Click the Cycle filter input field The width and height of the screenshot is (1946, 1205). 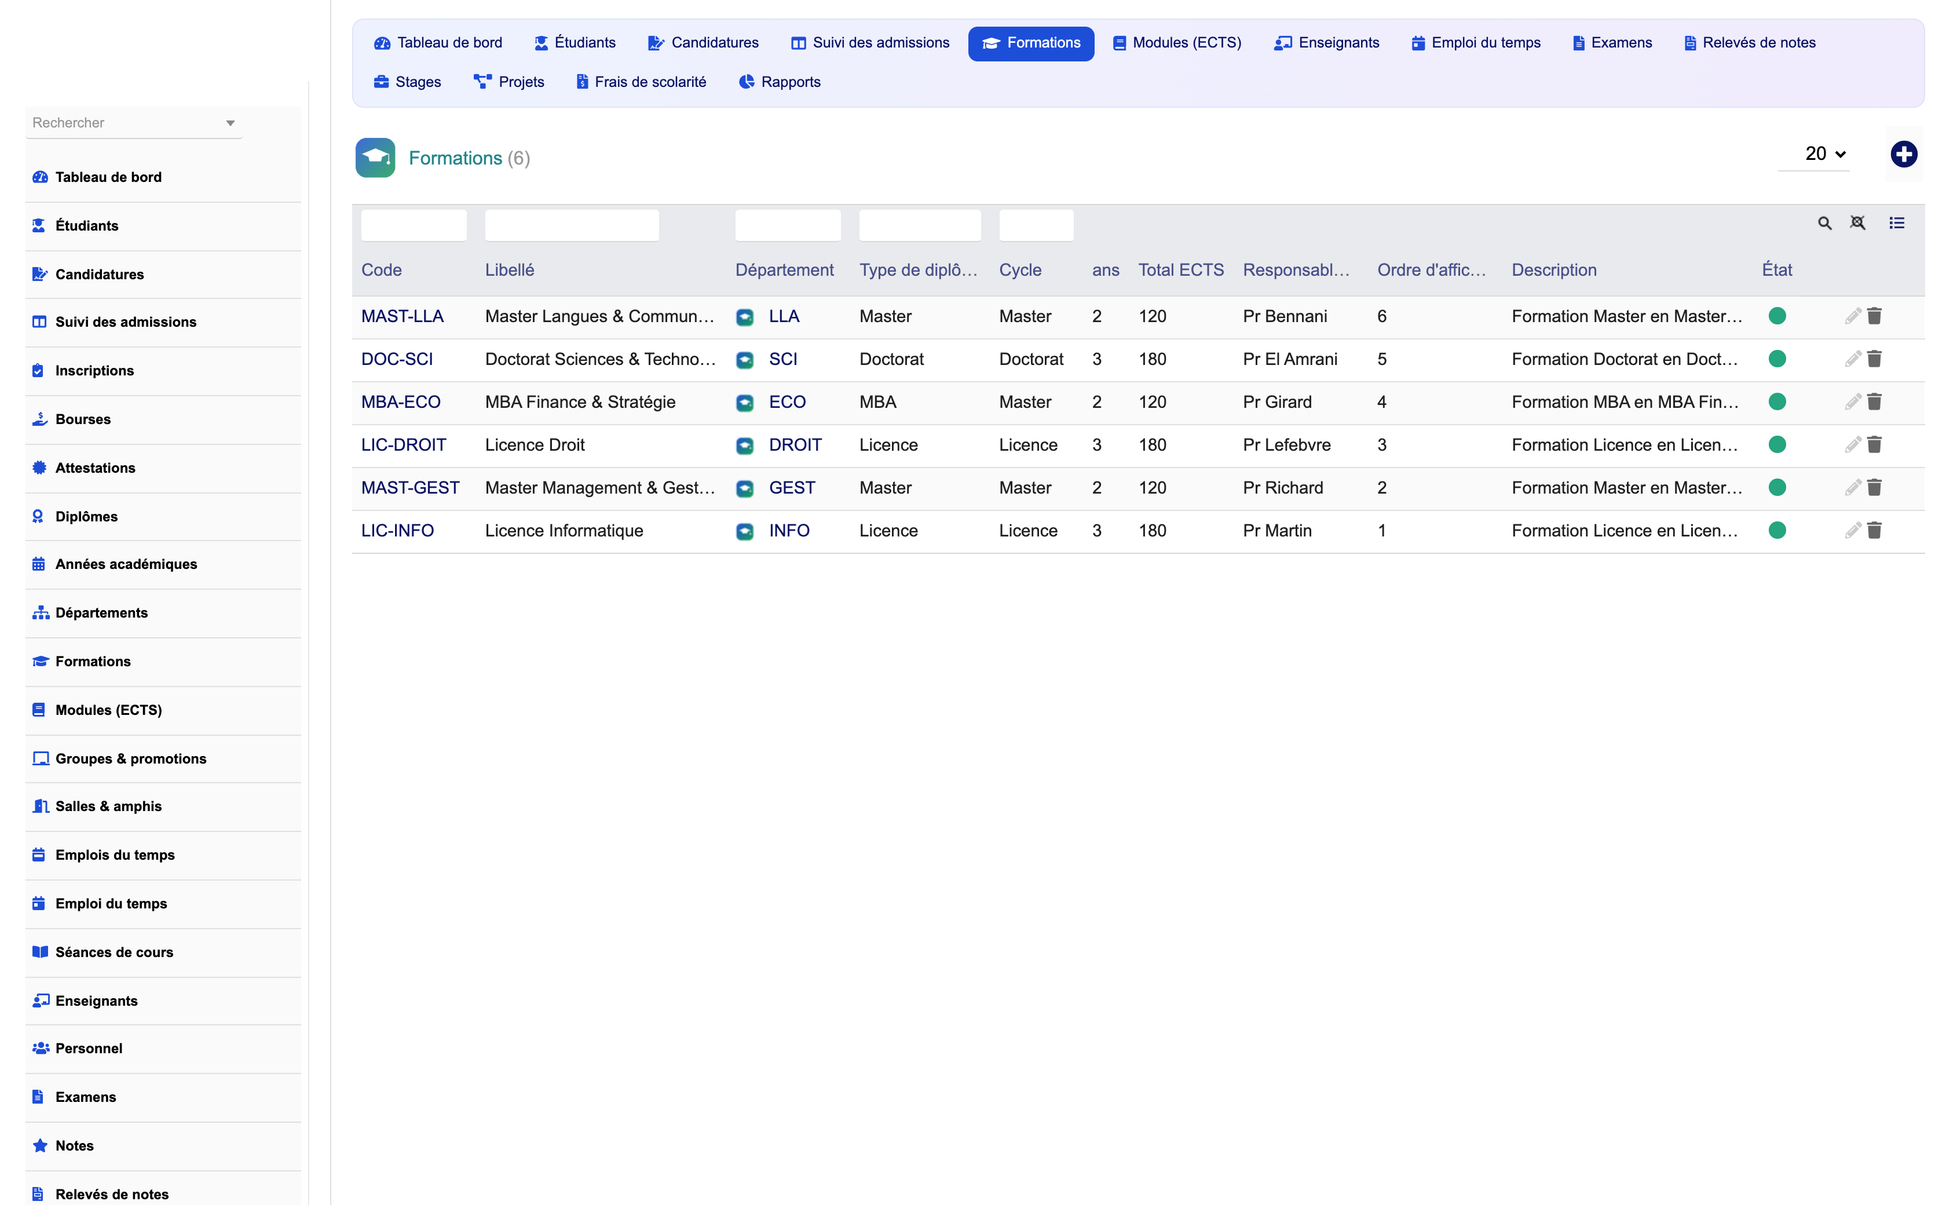point(1036,225)
